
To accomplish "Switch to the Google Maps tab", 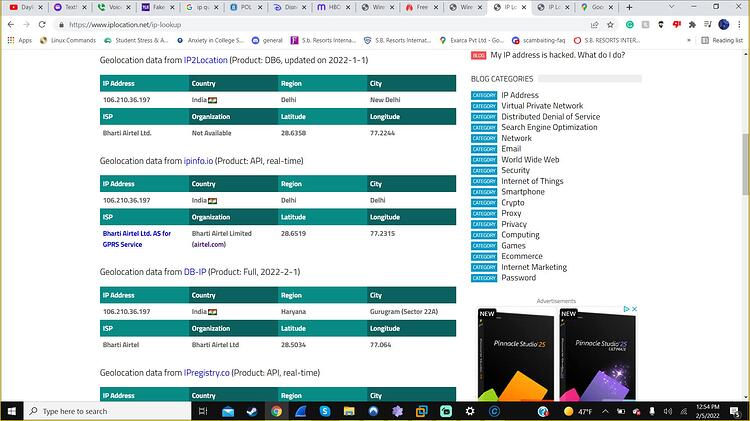I will 597,7.
